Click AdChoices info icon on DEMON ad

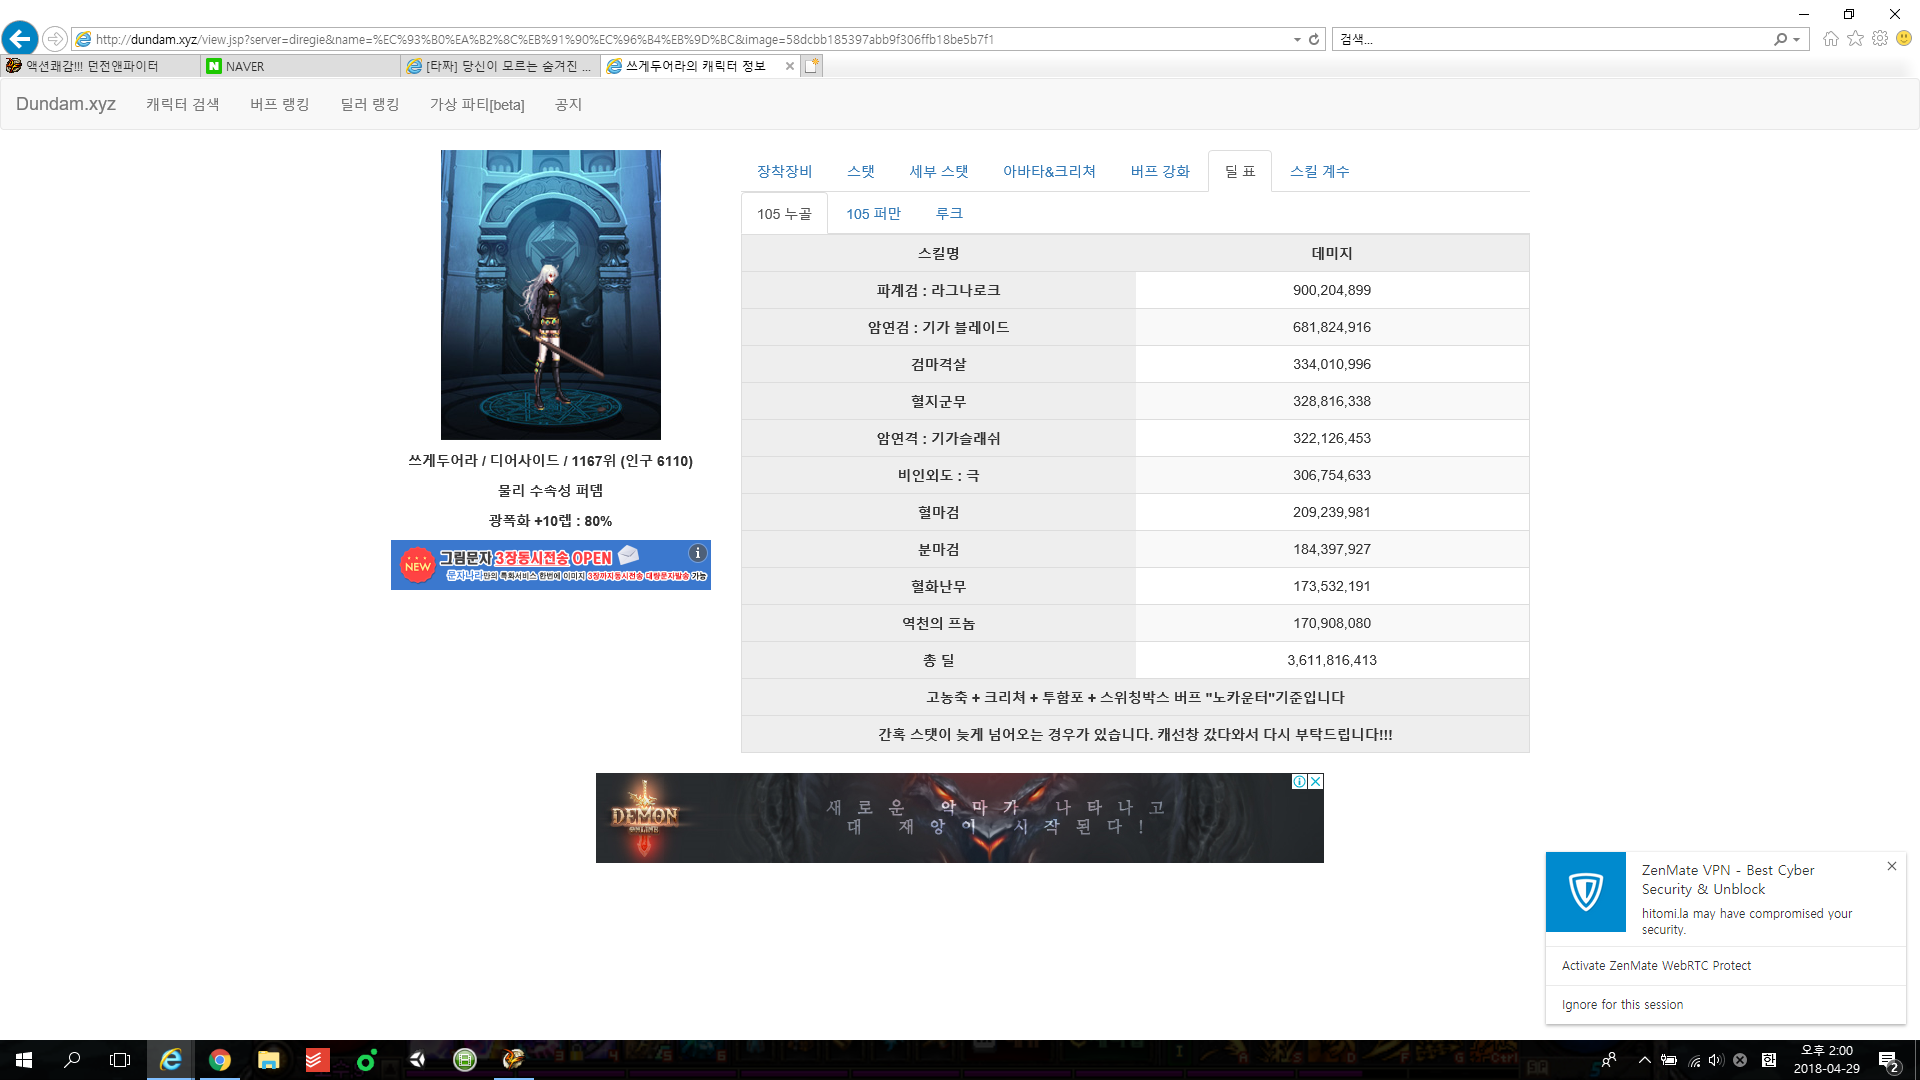tap(1299, 781)
